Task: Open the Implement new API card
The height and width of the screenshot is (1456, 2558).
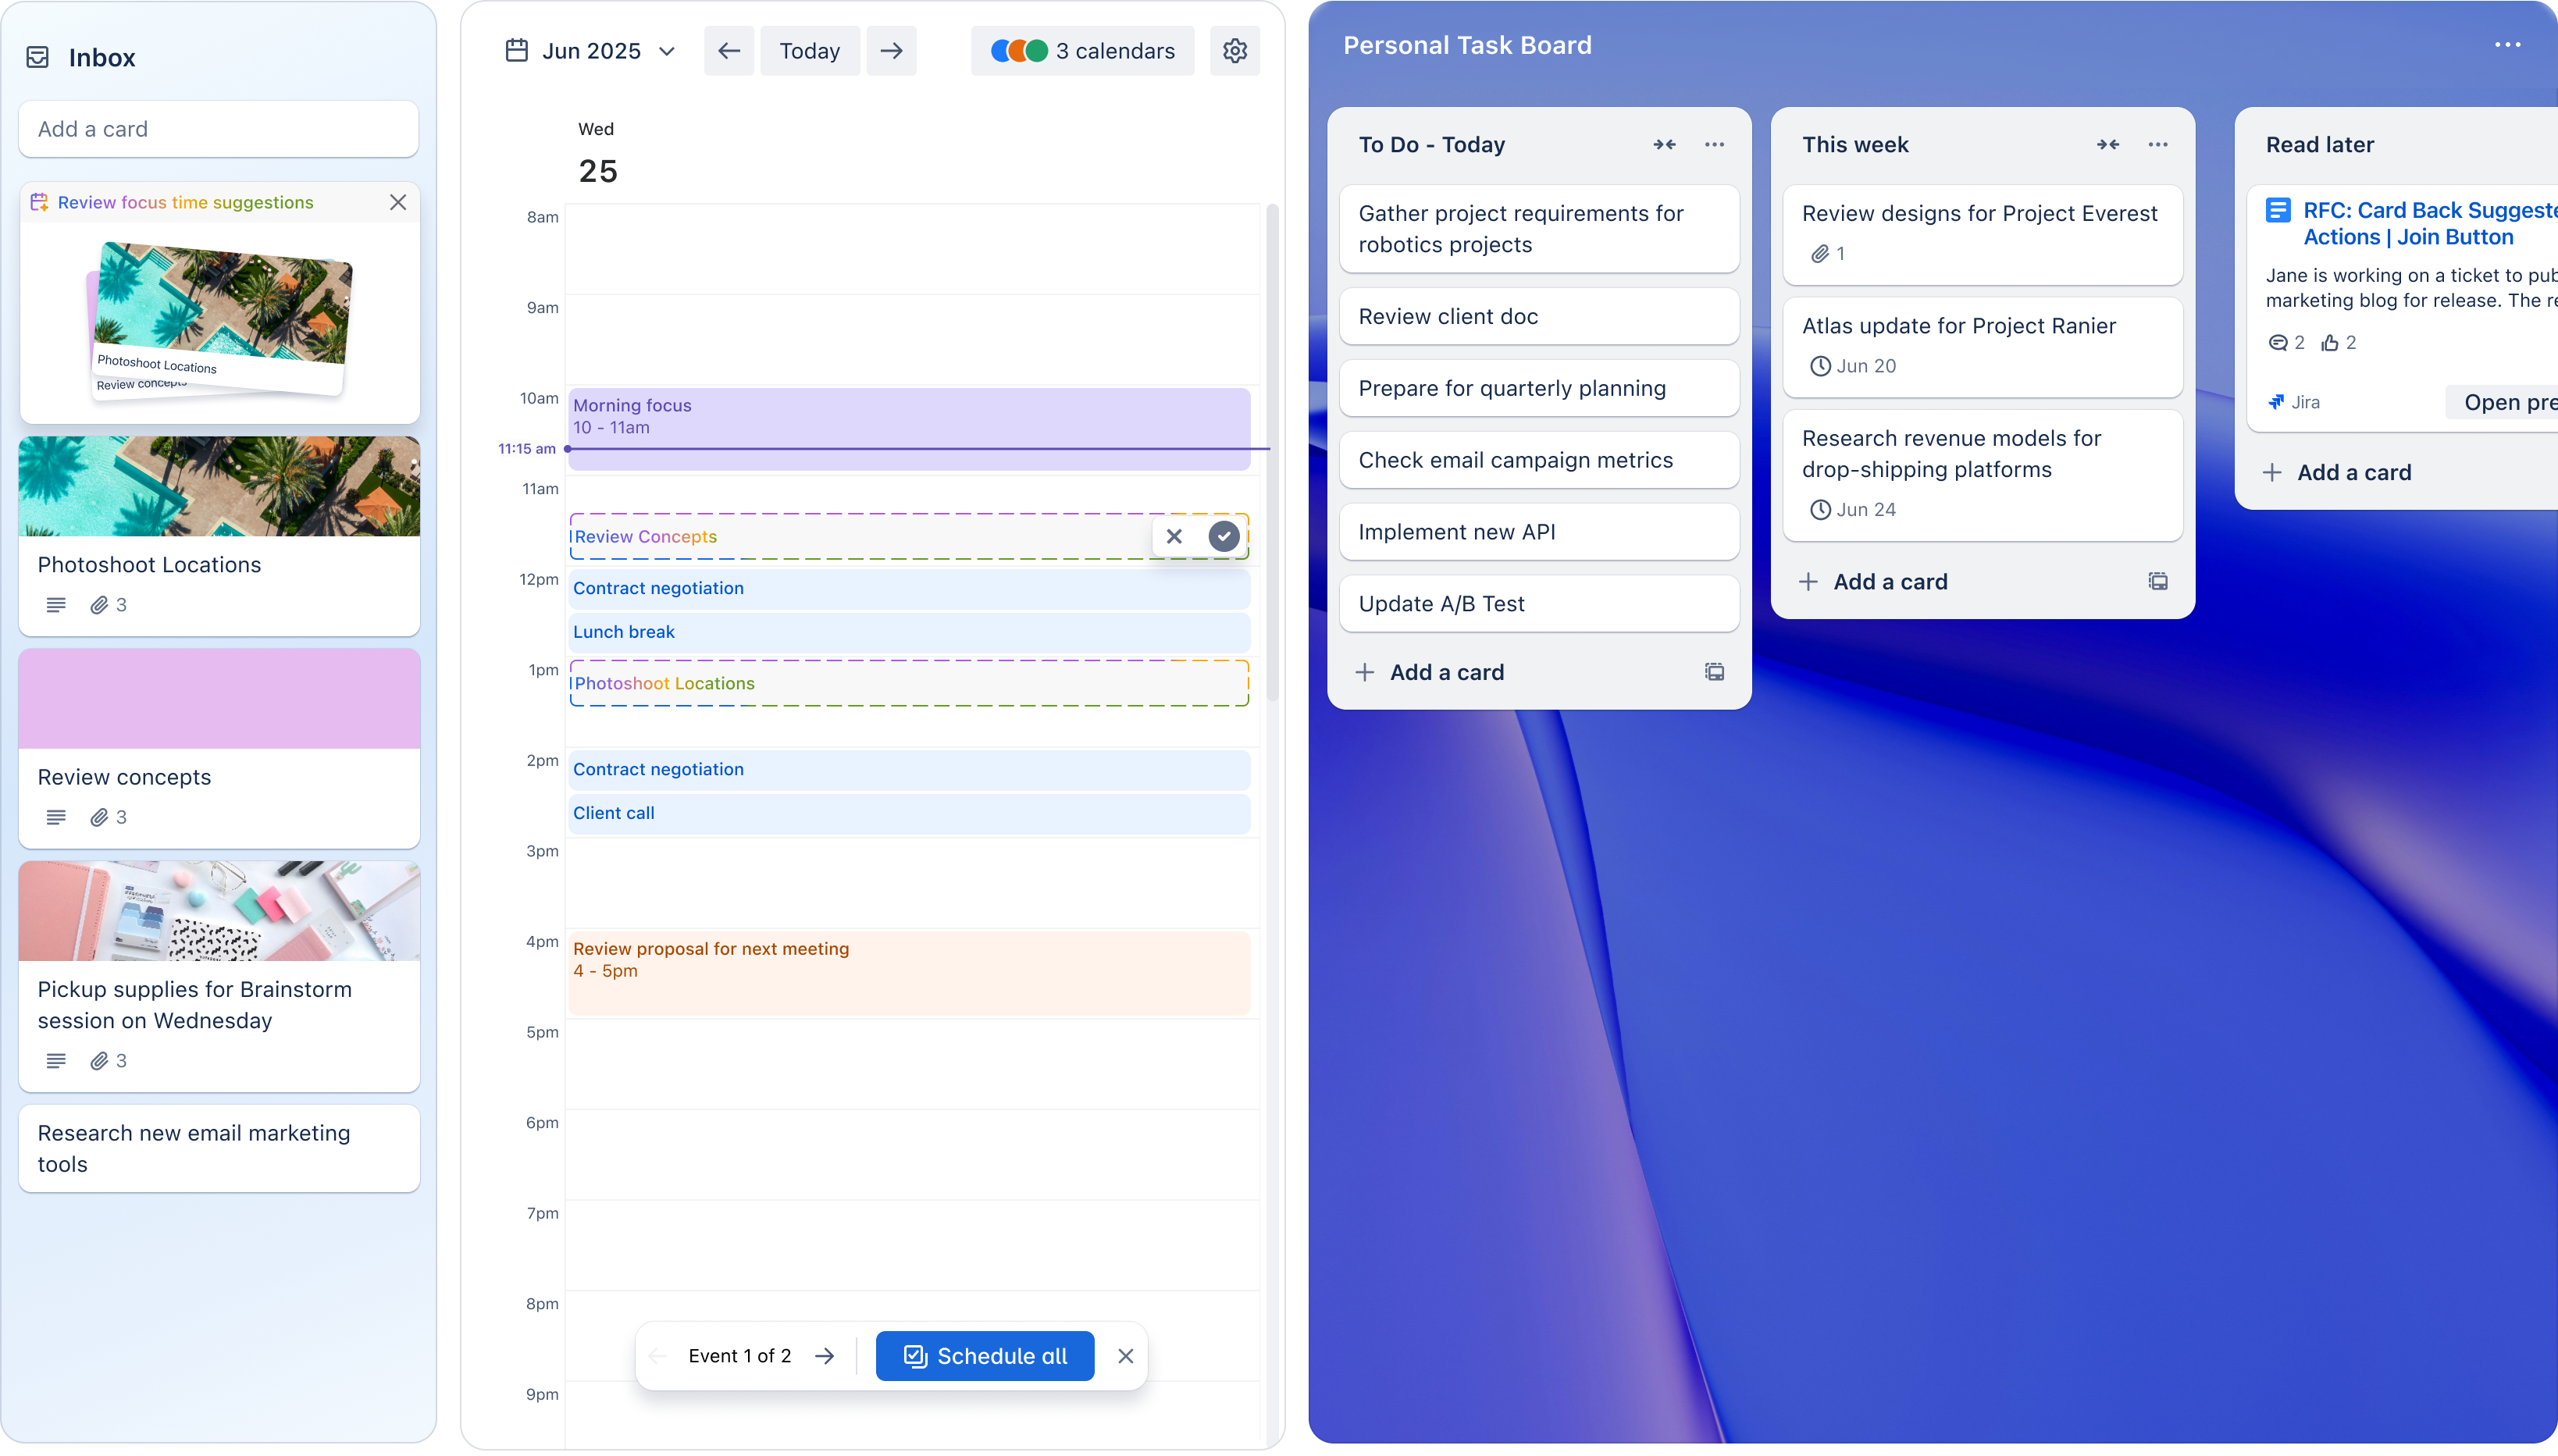Action: click(1539, 532)
